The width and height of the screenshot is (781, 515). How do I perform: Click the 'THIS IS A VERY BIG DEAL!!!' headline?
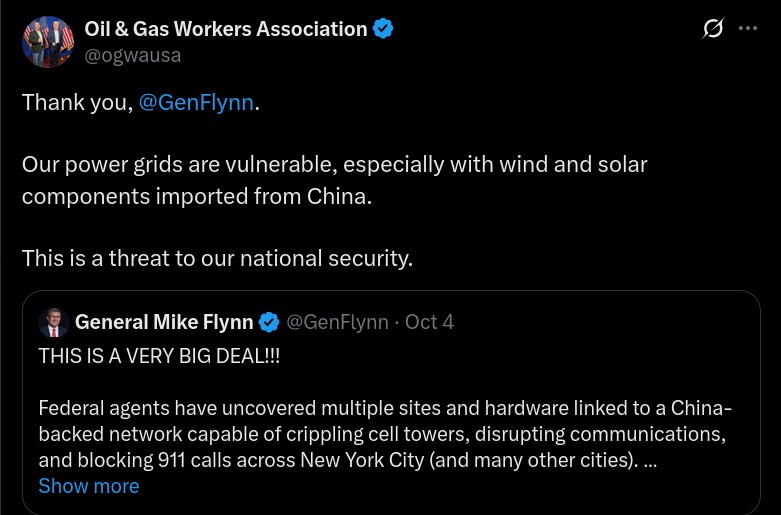pos(159,355)
